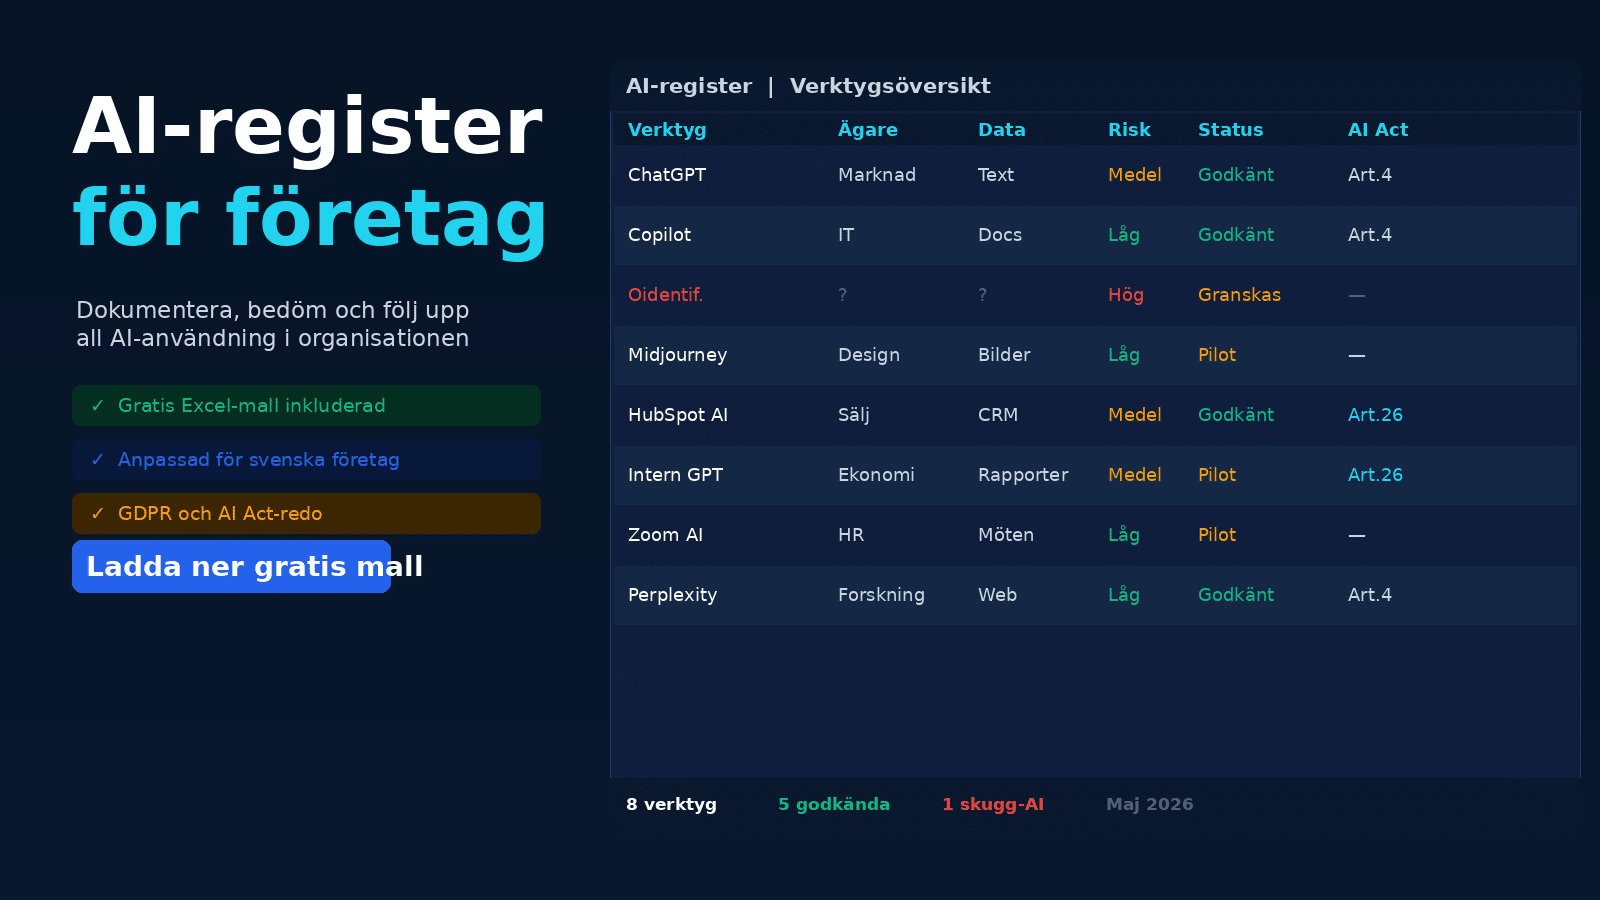The height and width of the screenshot is (900, 1600).
Task: Click the Godkänt status for ChatGPT
Action: tap(1236, 175)
